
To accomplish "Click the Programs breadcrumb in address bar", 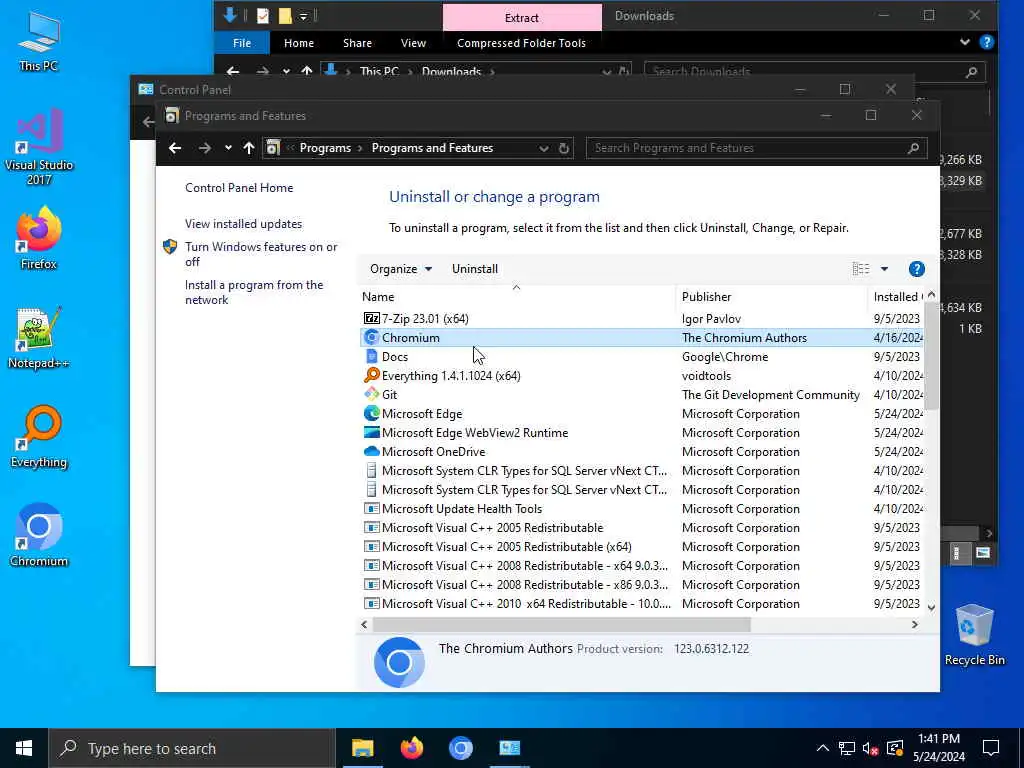I will pyautogui.click(x=325, y=148).
